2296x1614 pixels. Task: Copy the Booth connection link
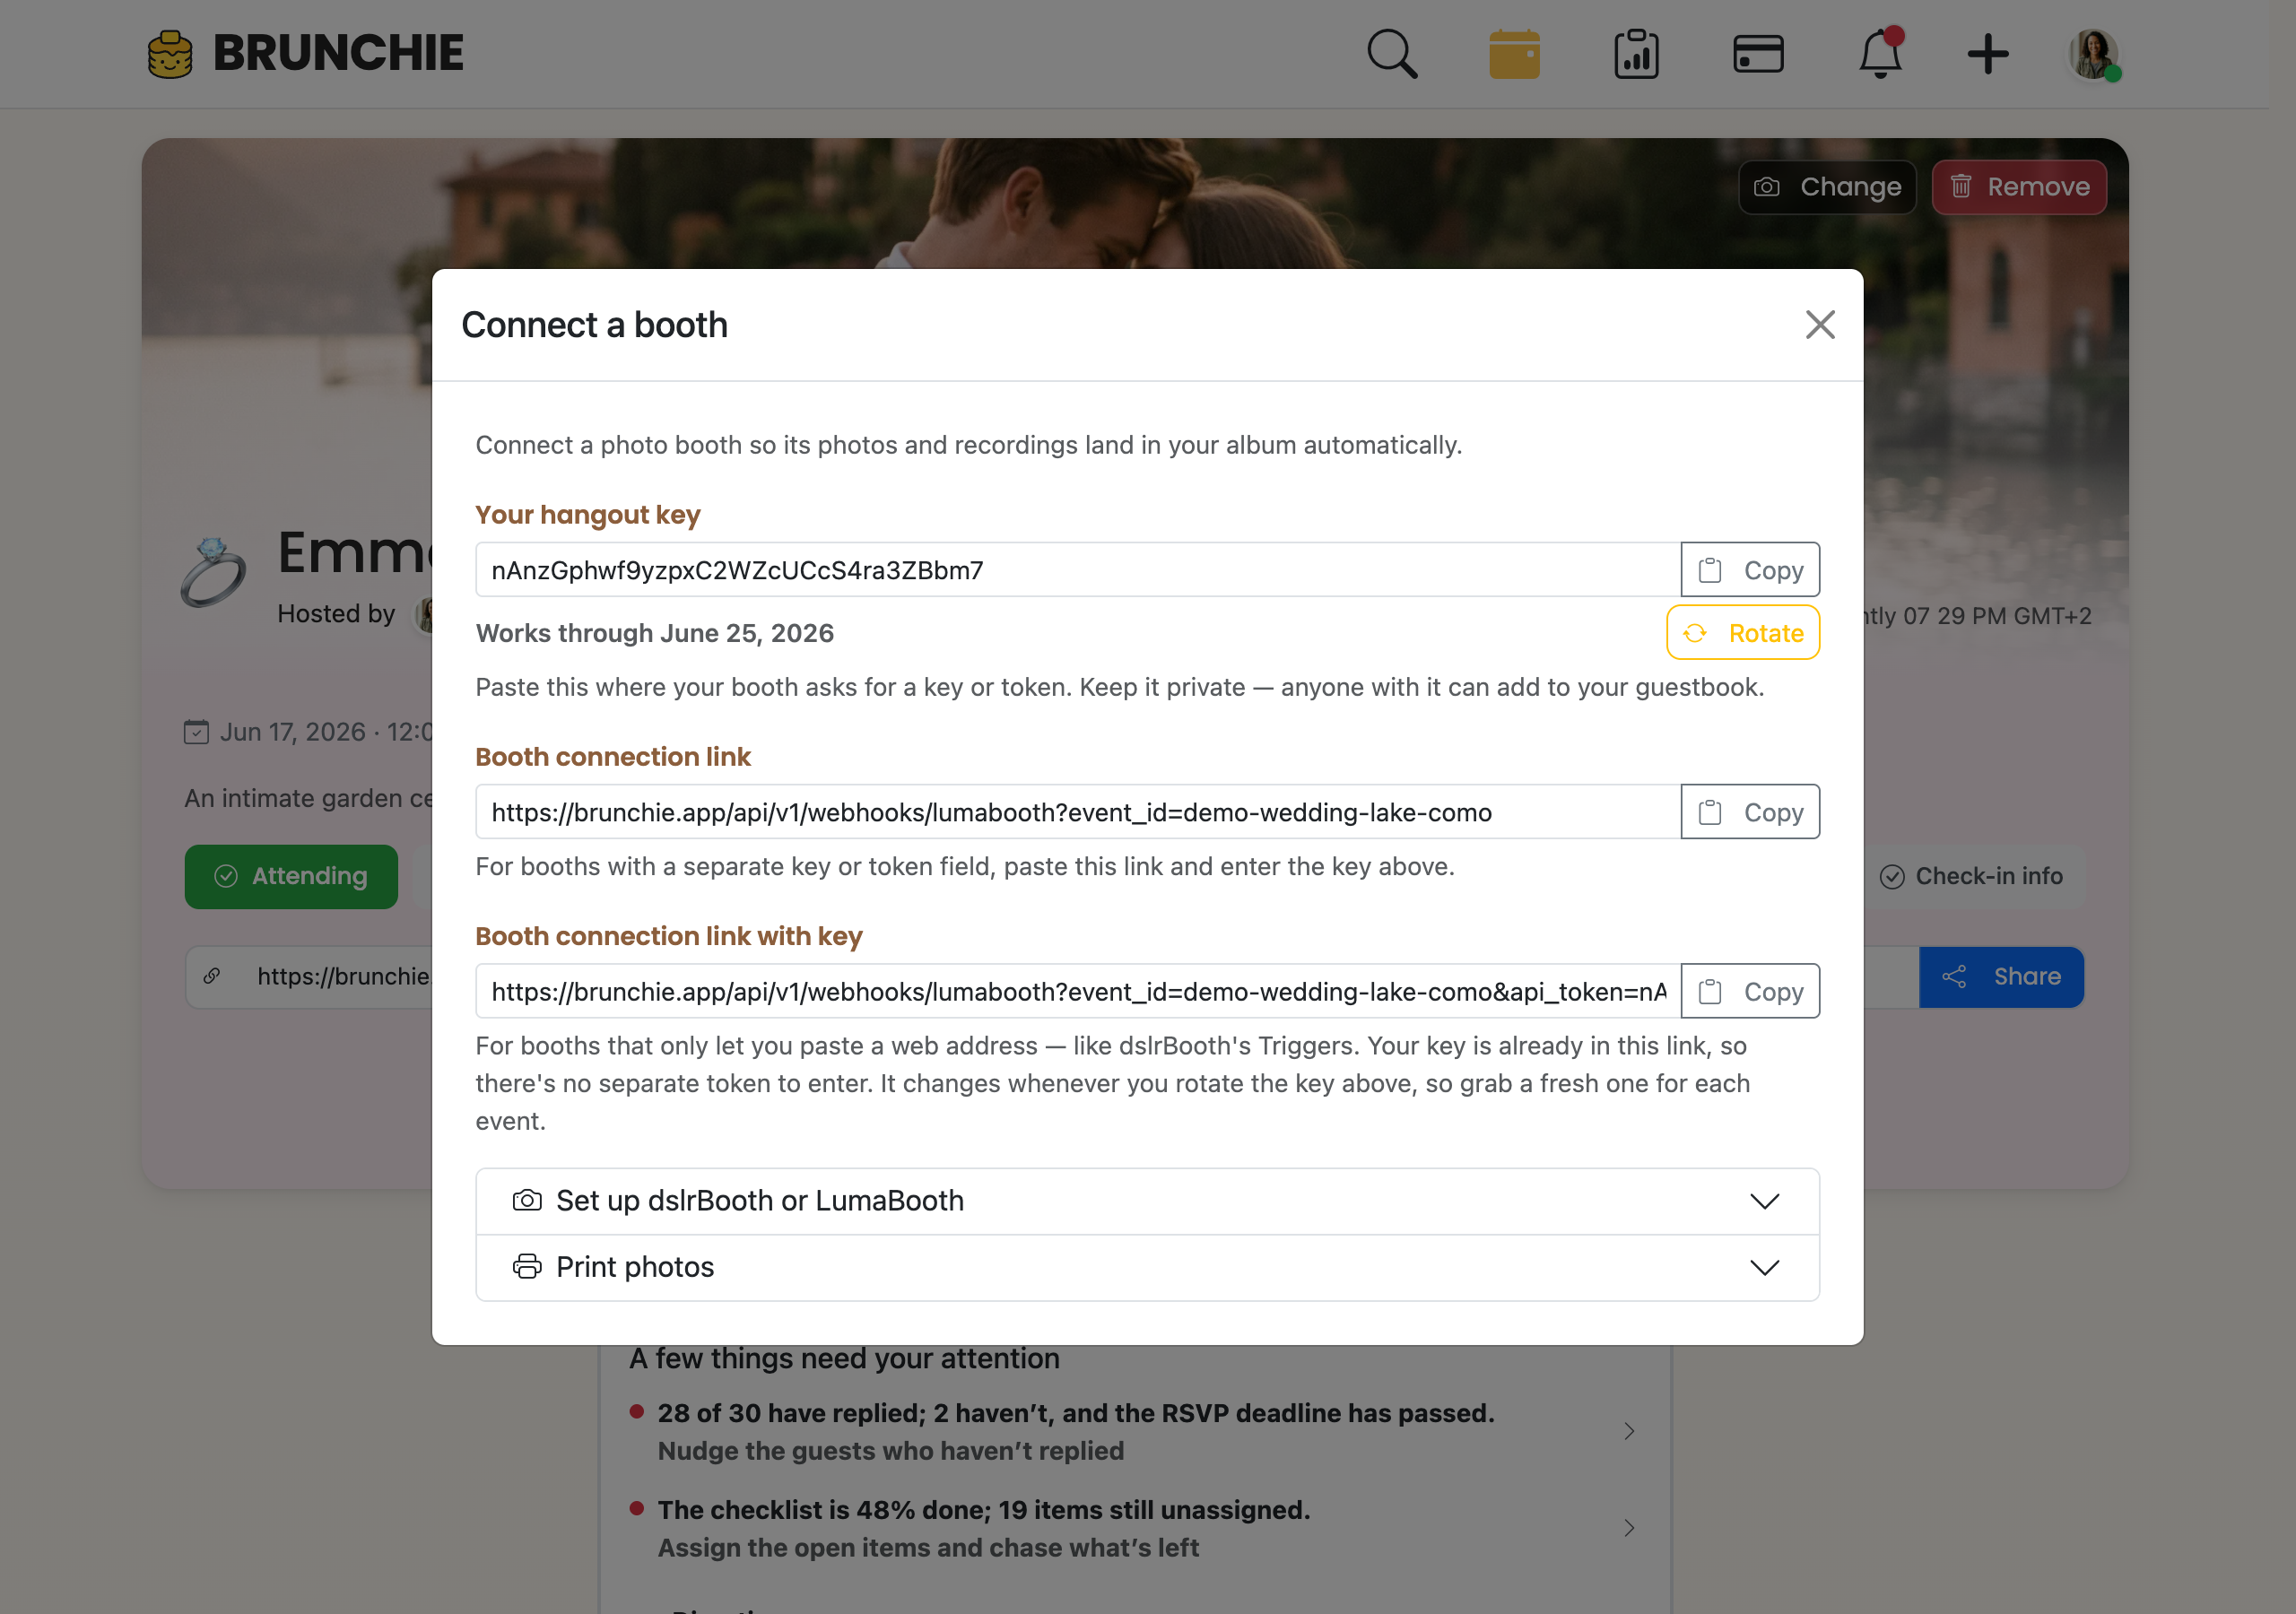1750,812
